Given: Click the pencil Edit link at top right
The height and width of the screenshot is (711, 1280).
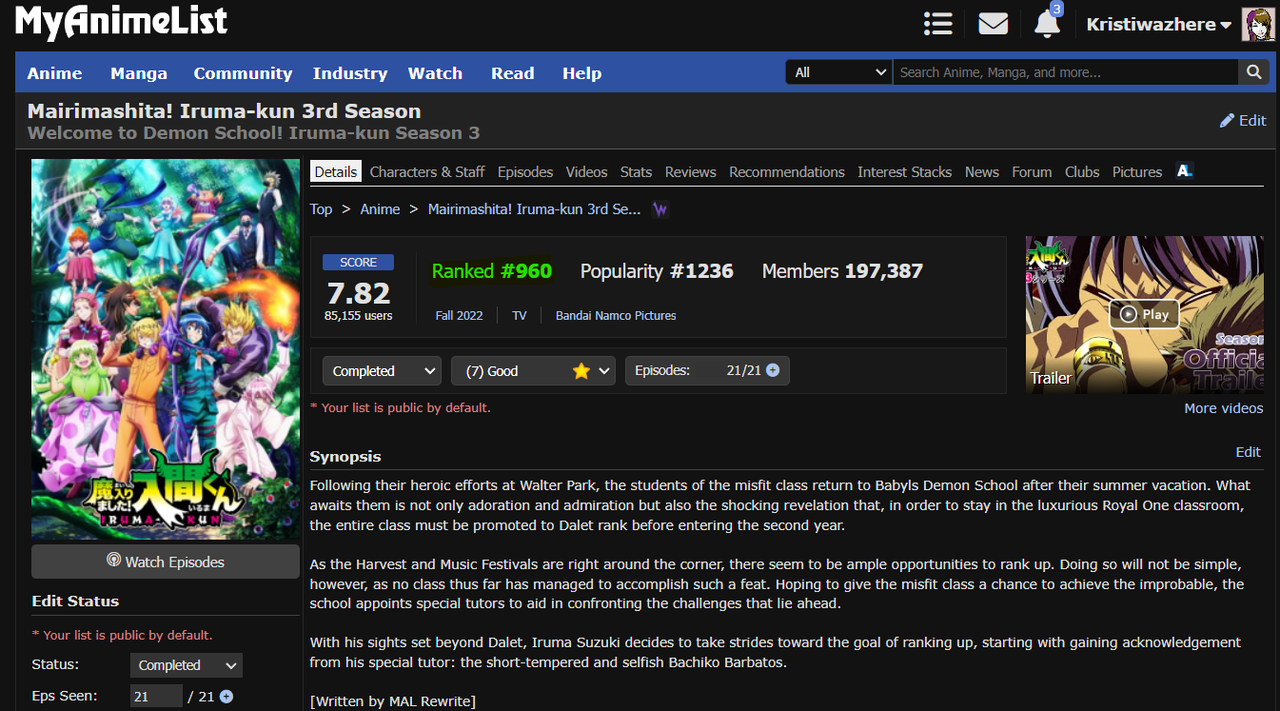Looking at the screenshot, I should [1243, 120].
